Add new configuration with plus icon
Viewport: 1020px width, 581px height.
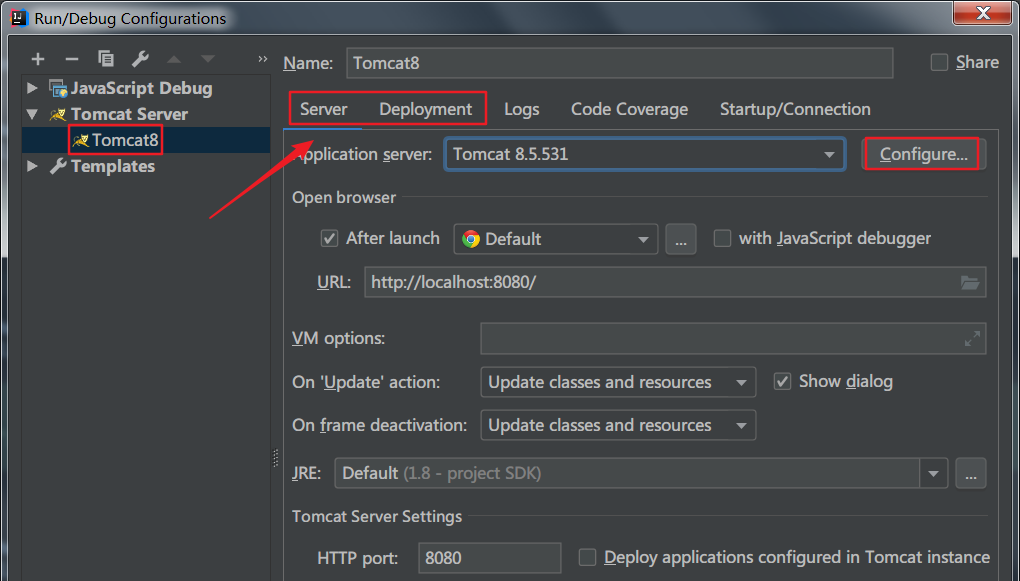pos(38,59)
